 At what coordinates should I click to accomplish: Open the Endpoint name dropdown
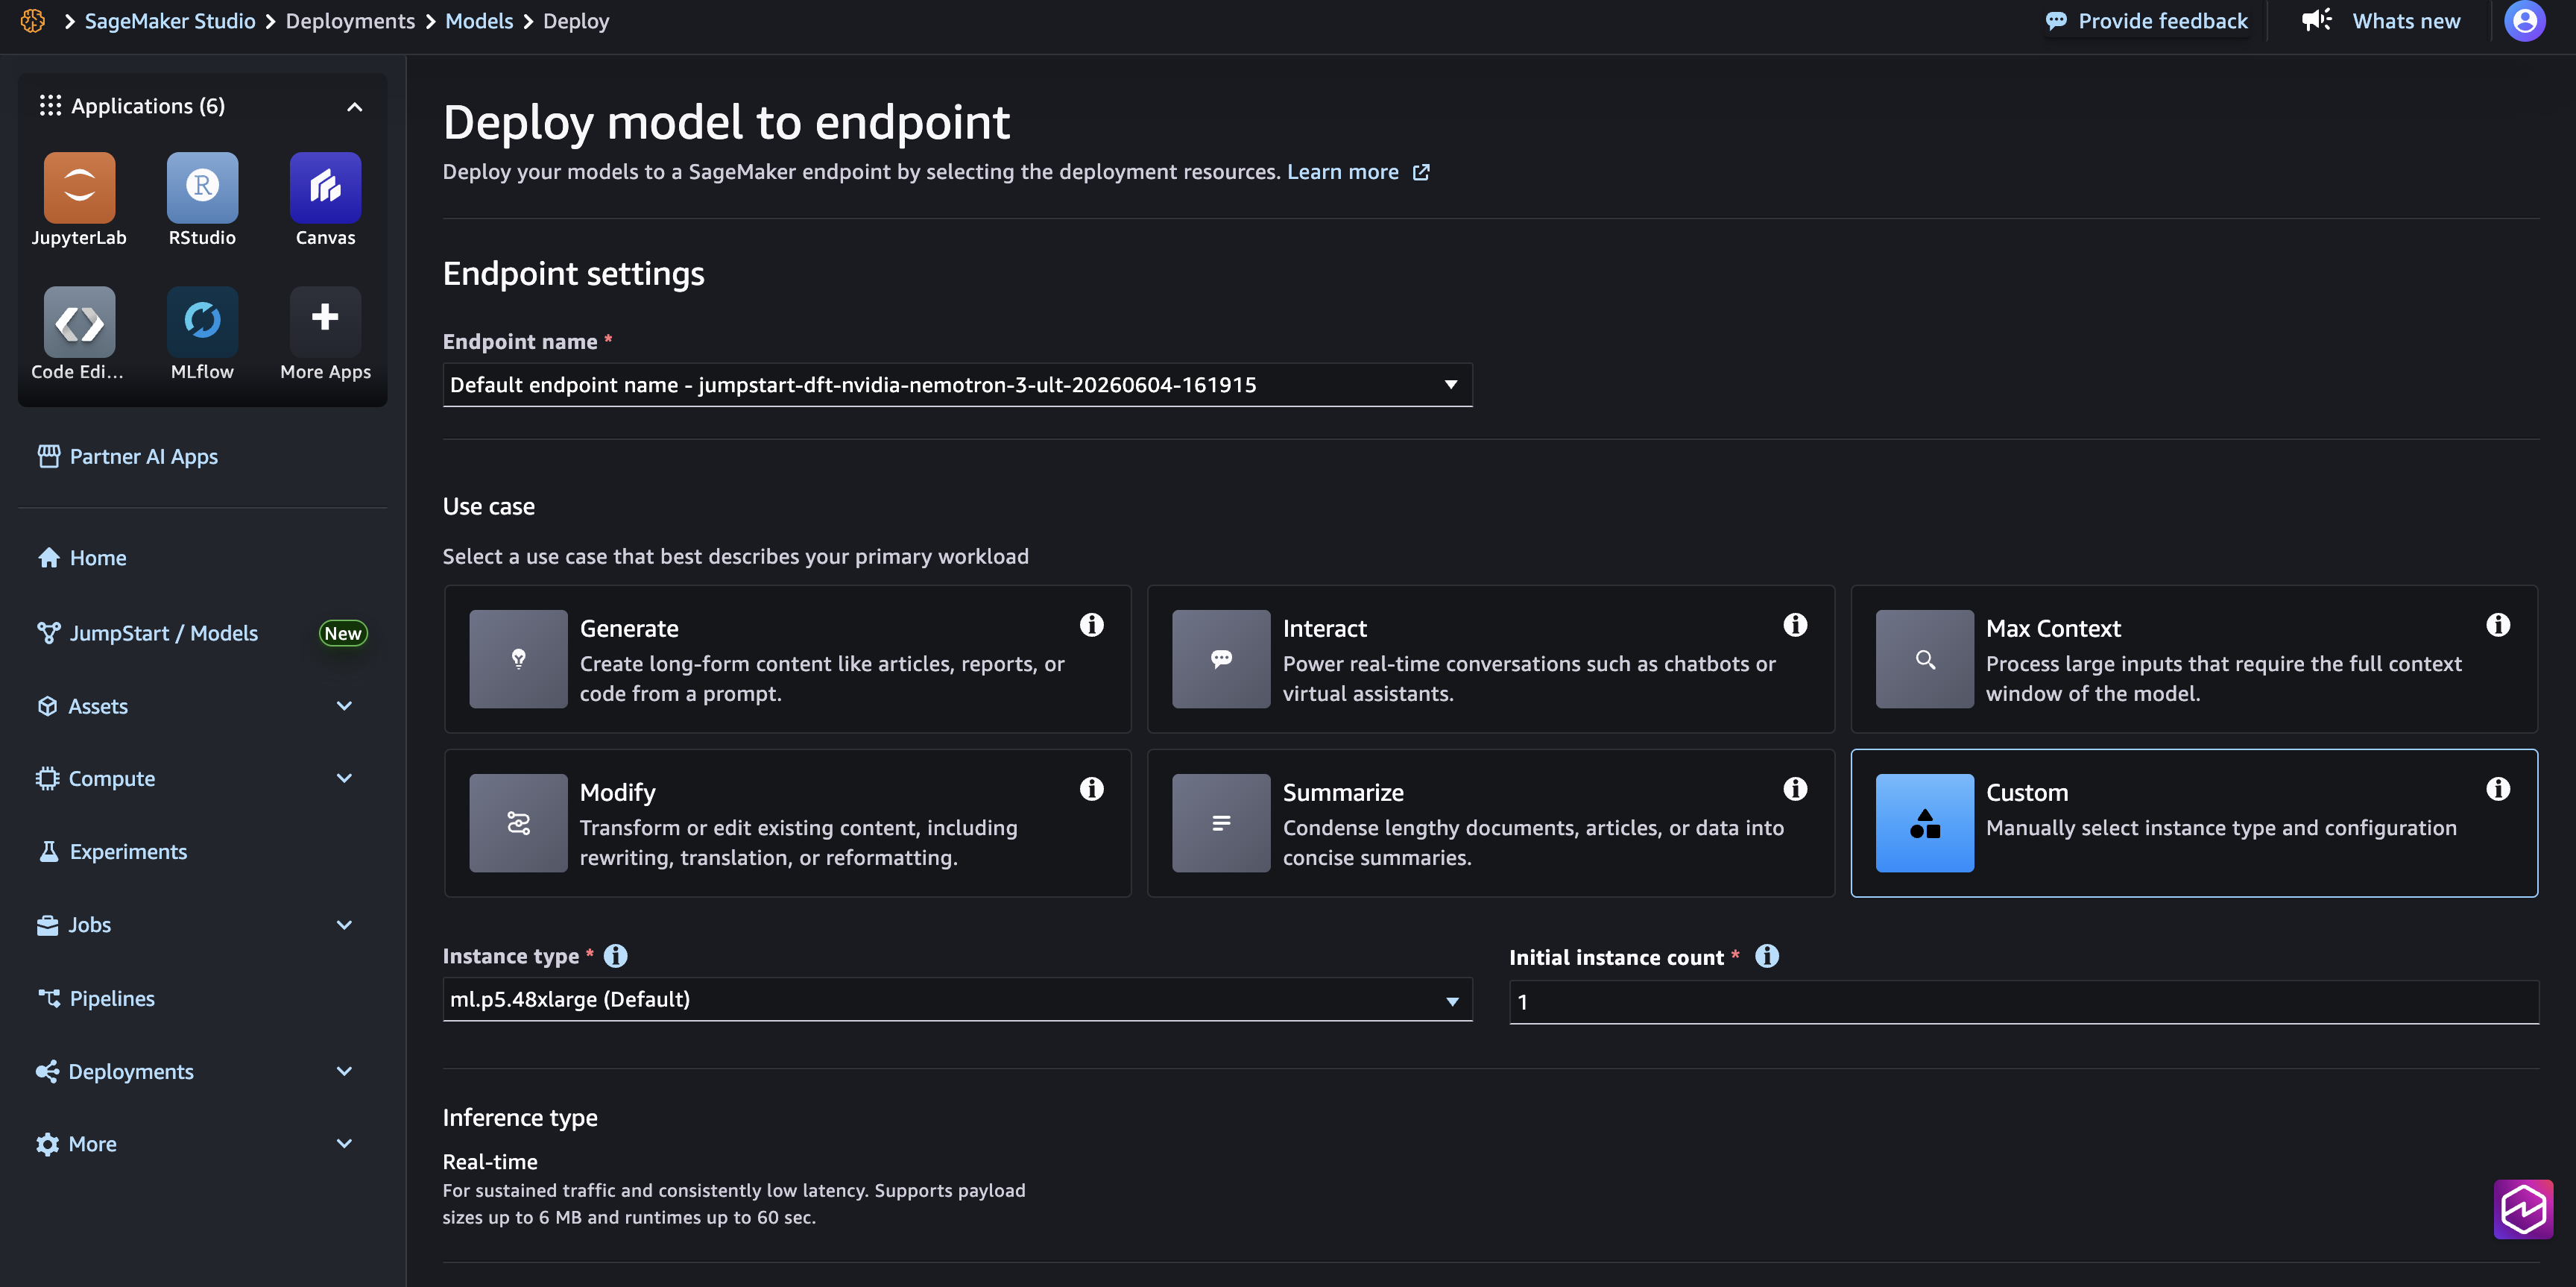click(957, 385)
